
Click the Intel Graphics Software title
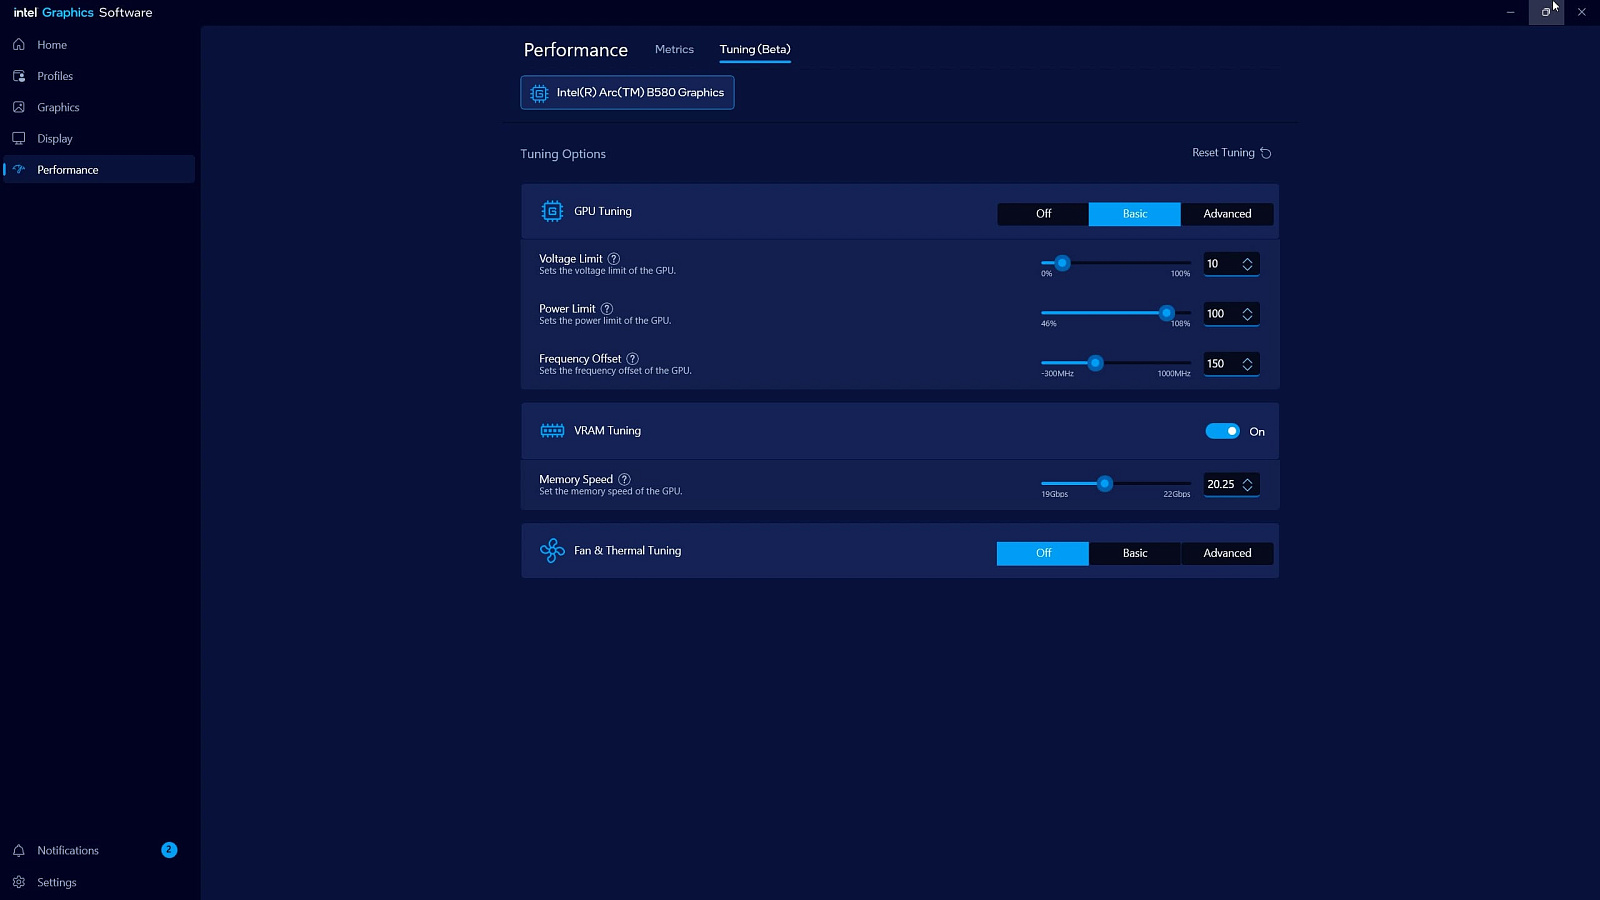[x=83, y=13]
